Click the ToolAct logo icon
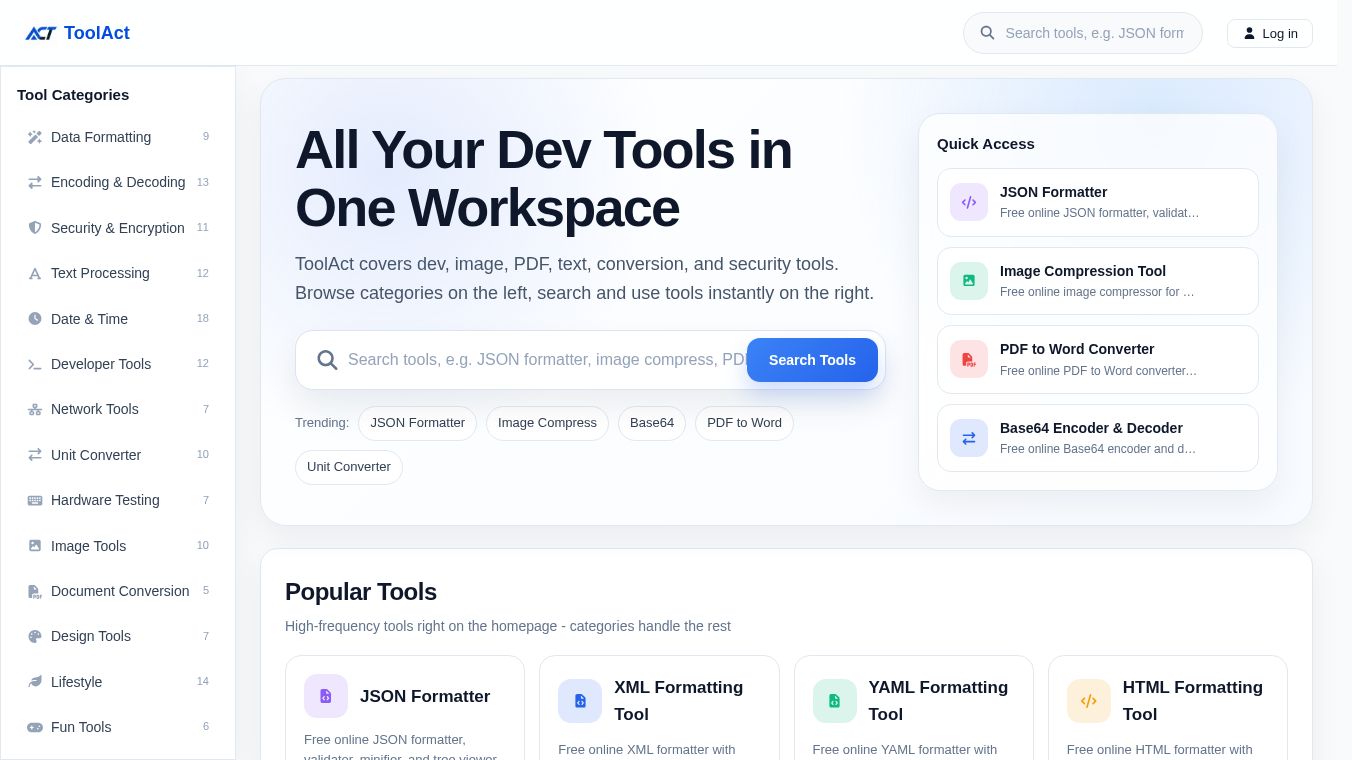 pos(41,33)
